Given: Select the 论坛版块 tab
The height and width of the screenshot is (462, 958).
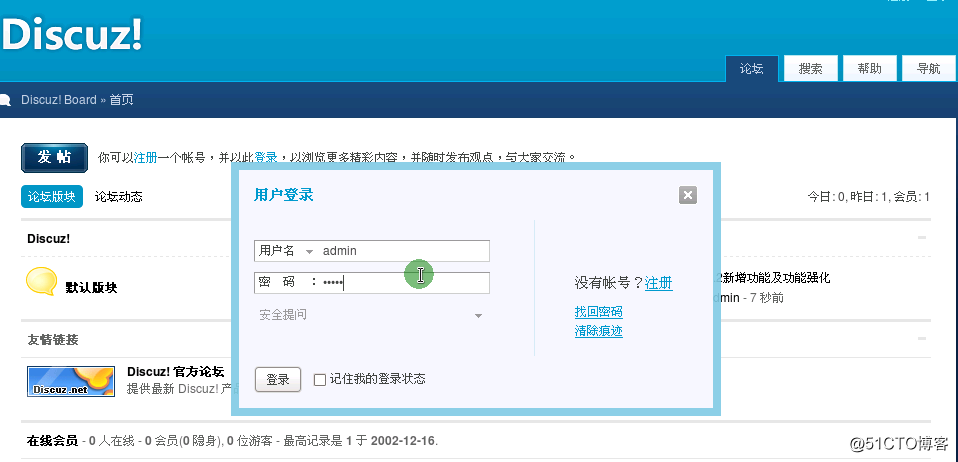Looking at the screenshot, I should click(52, 196).
